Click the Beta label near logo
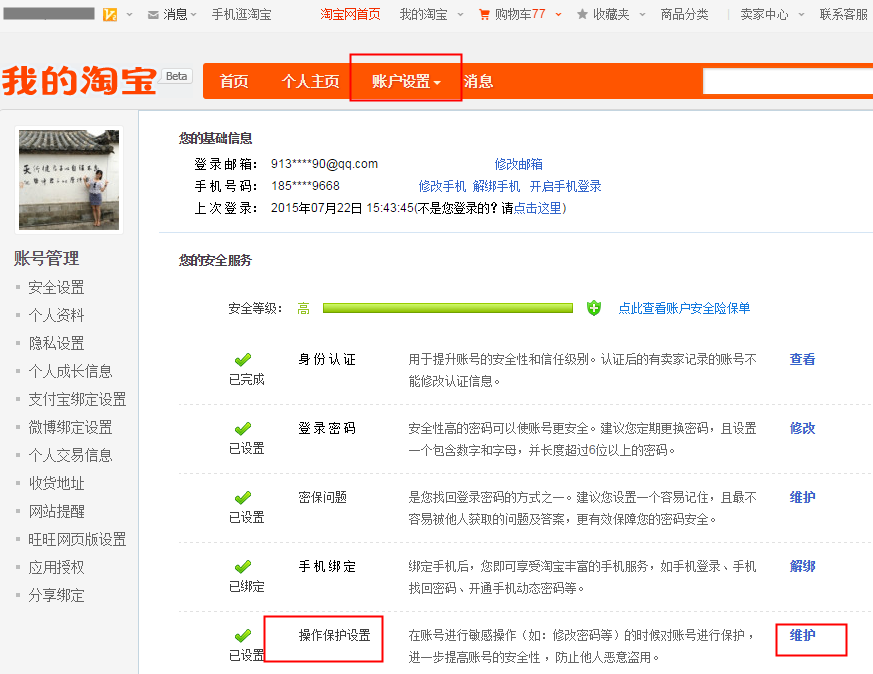The height and width of the screenshot is (674, 873). tap(176, 76)
